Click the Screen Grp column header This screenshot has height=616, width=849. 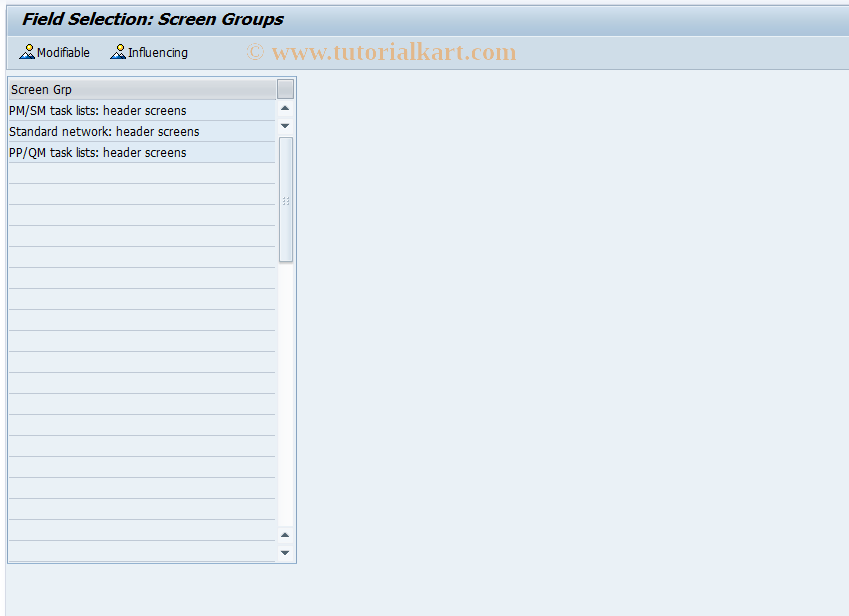click(40, 89)
